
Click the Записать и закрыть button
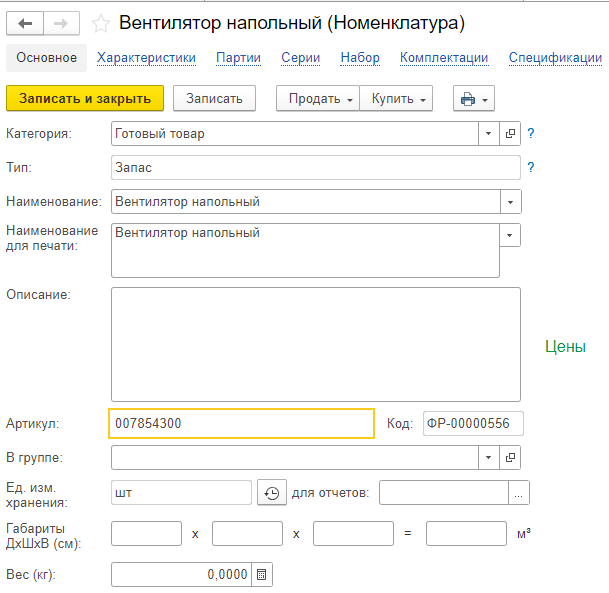(84, 98)
